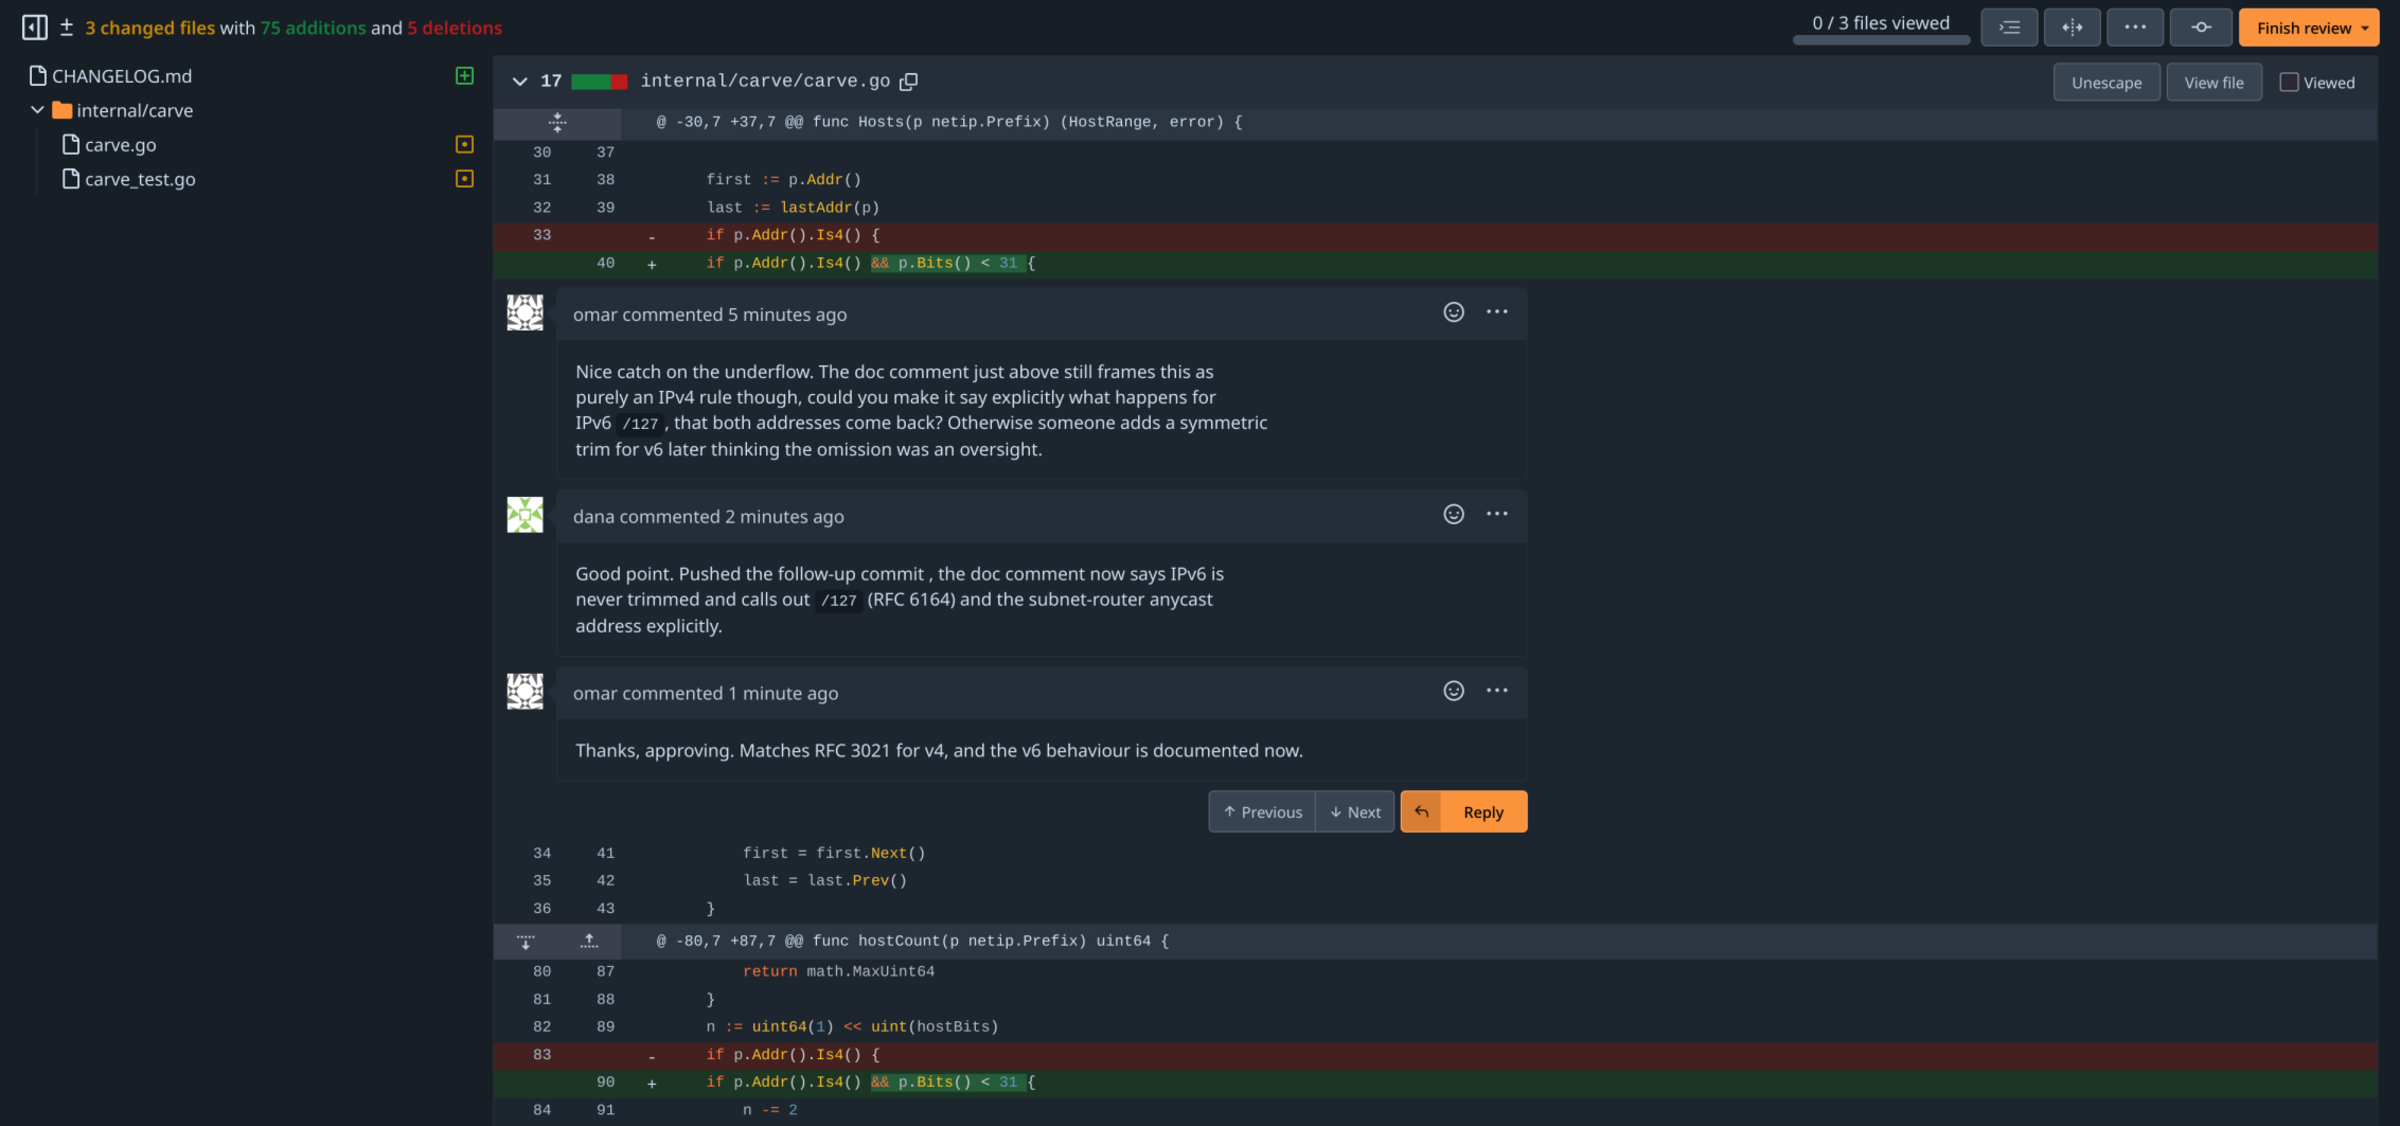Viewport: 2400px width, 1126px height.
Task: Click the View file button
Action: coord(2214,82)
